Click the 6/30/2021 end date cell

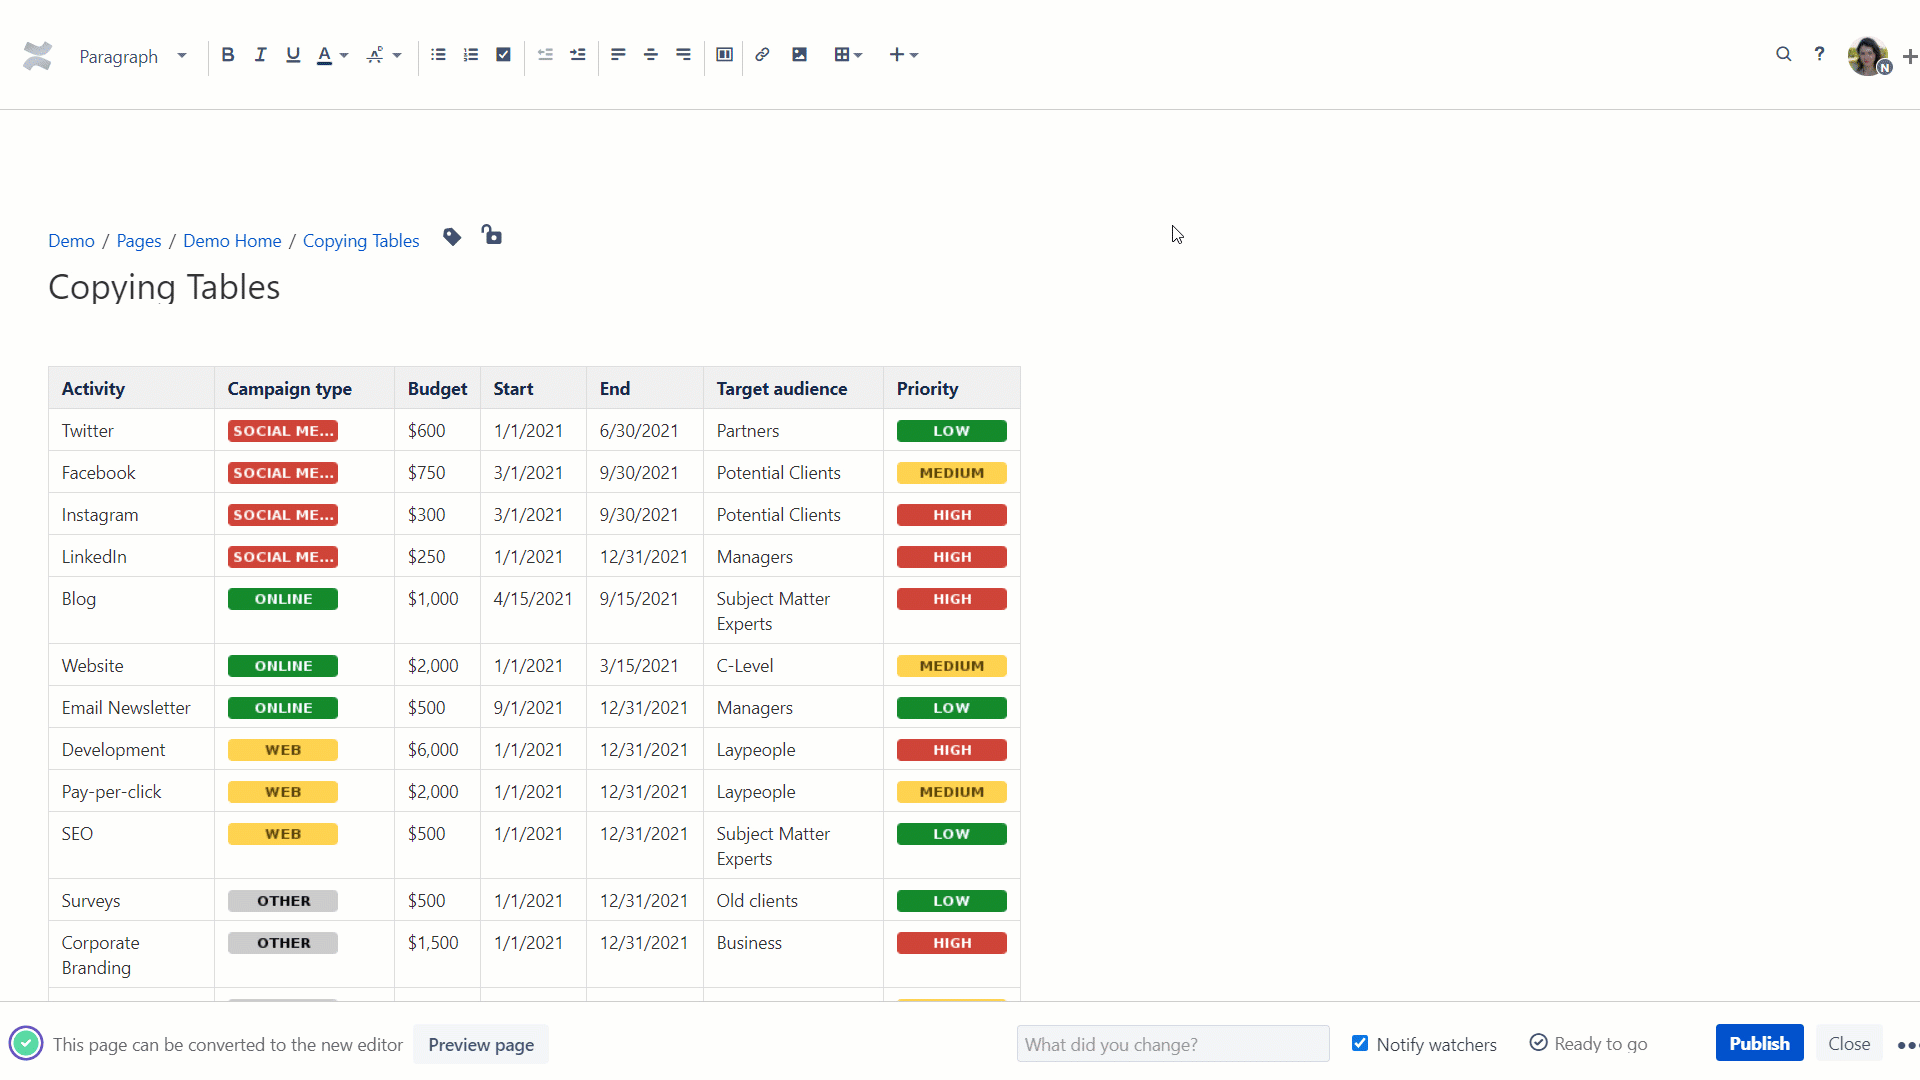click(645, 431)
